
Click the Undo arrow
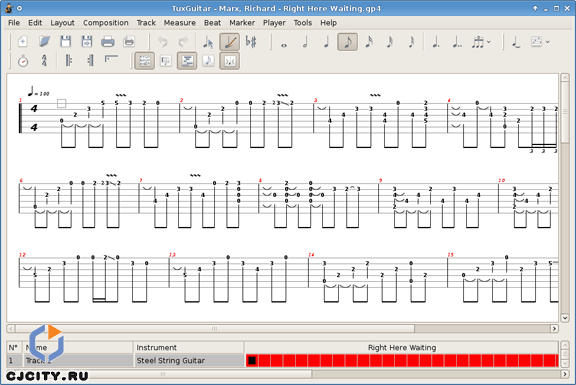pos(162,42)
